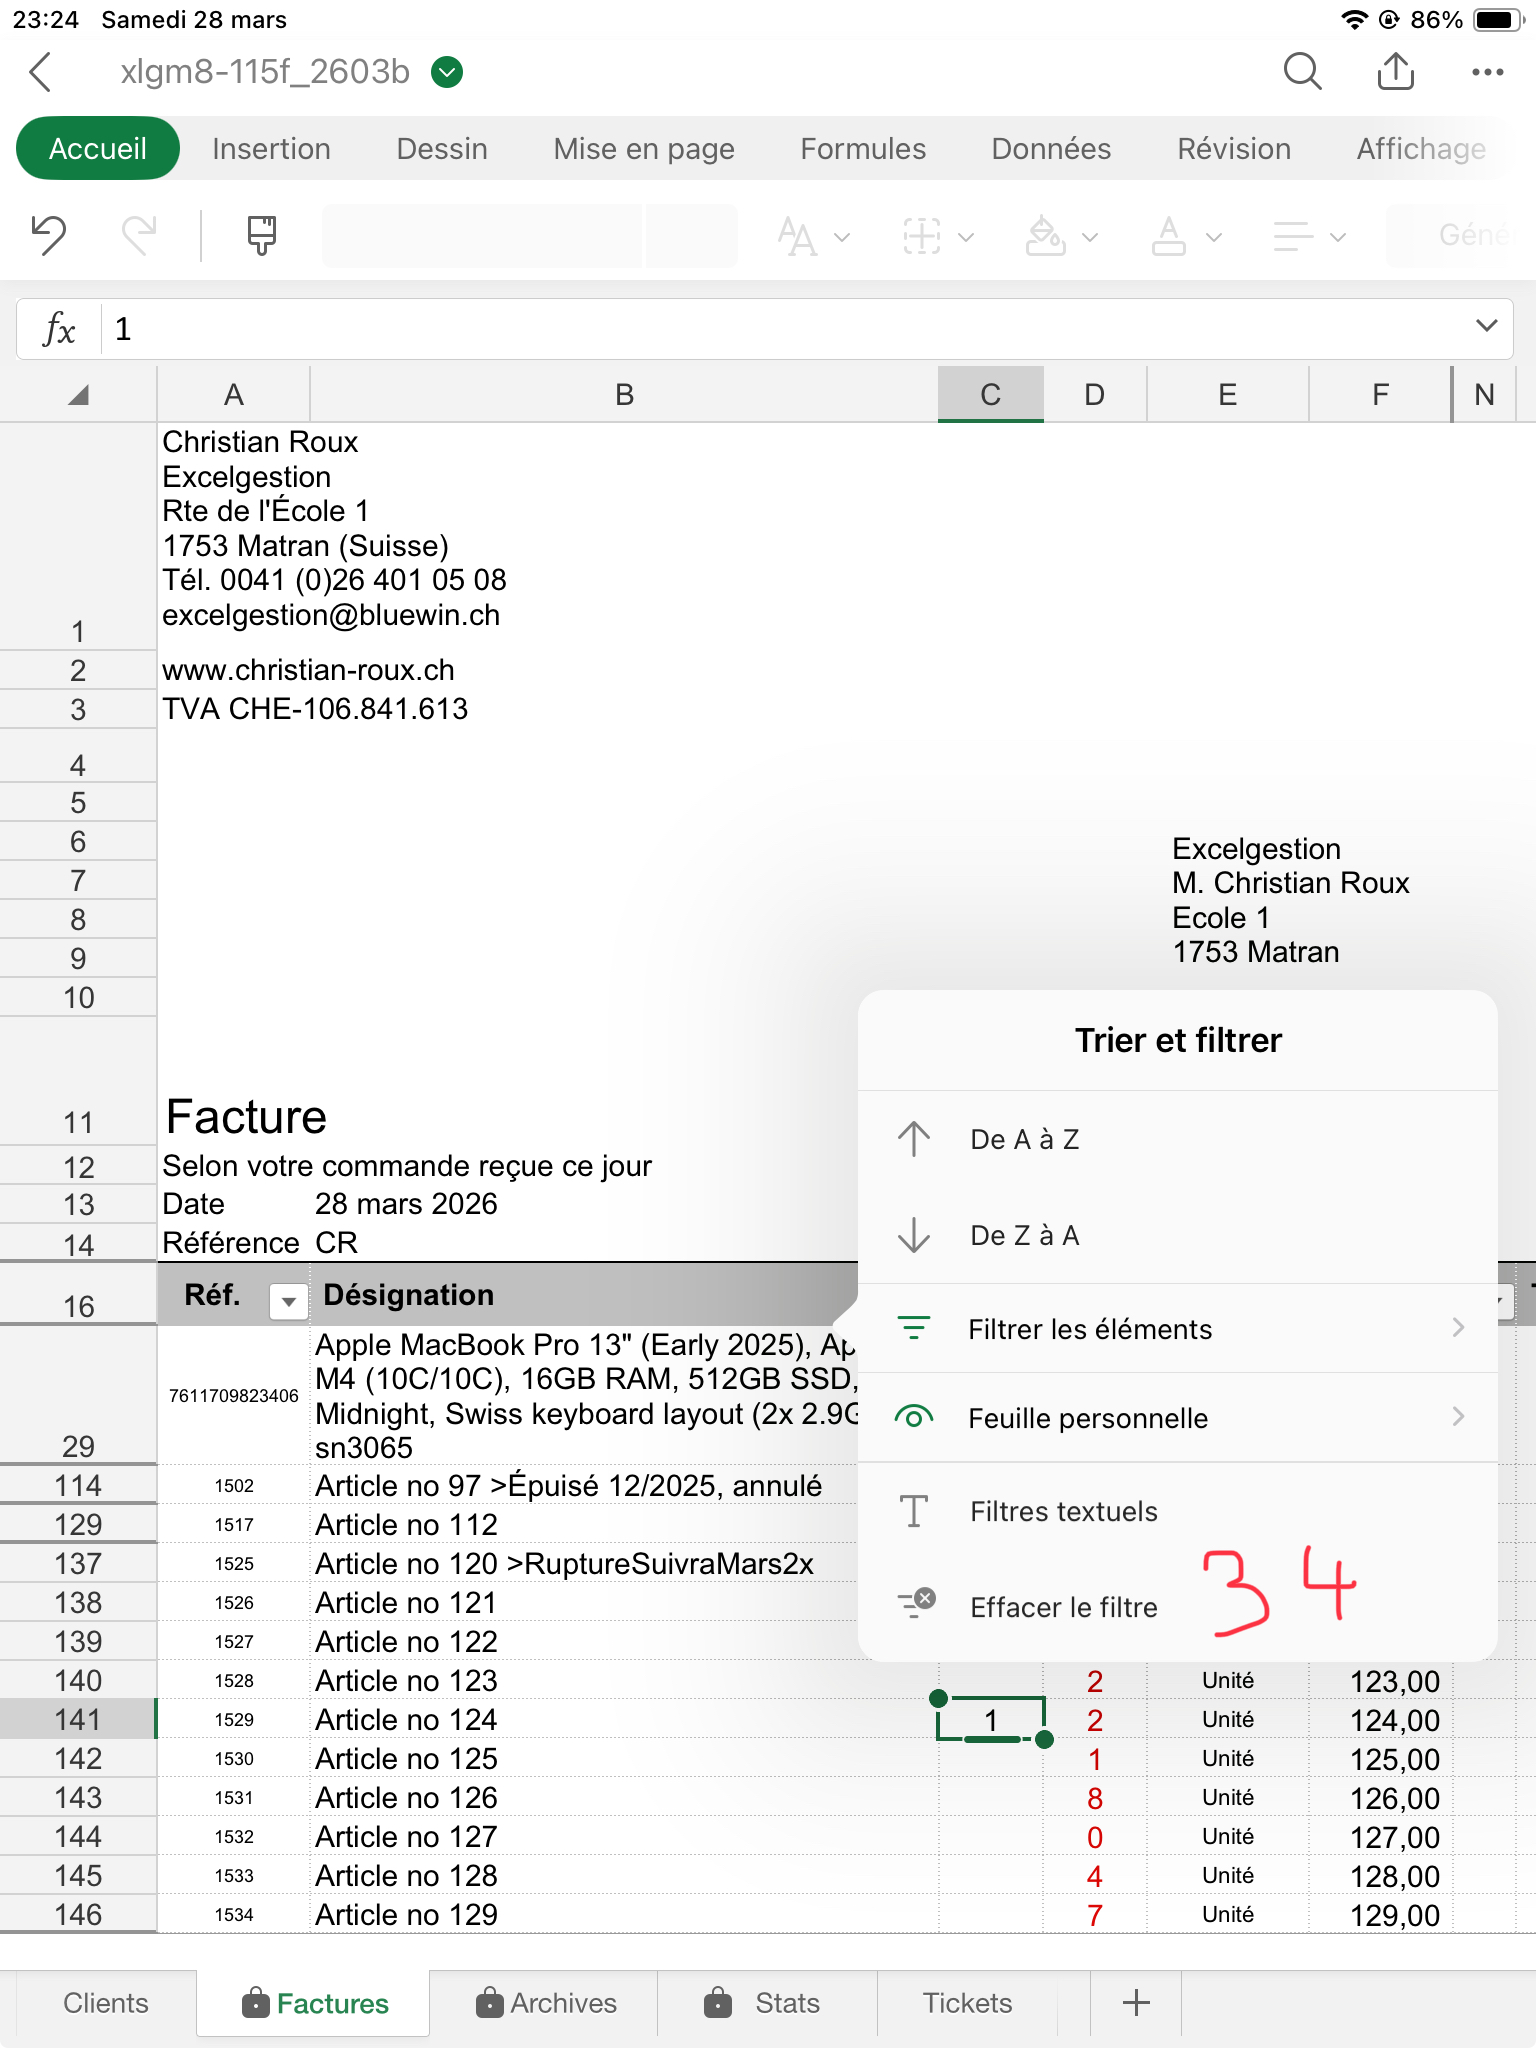Open the Réf. column filter dropdown

(x=288, y=1300)
